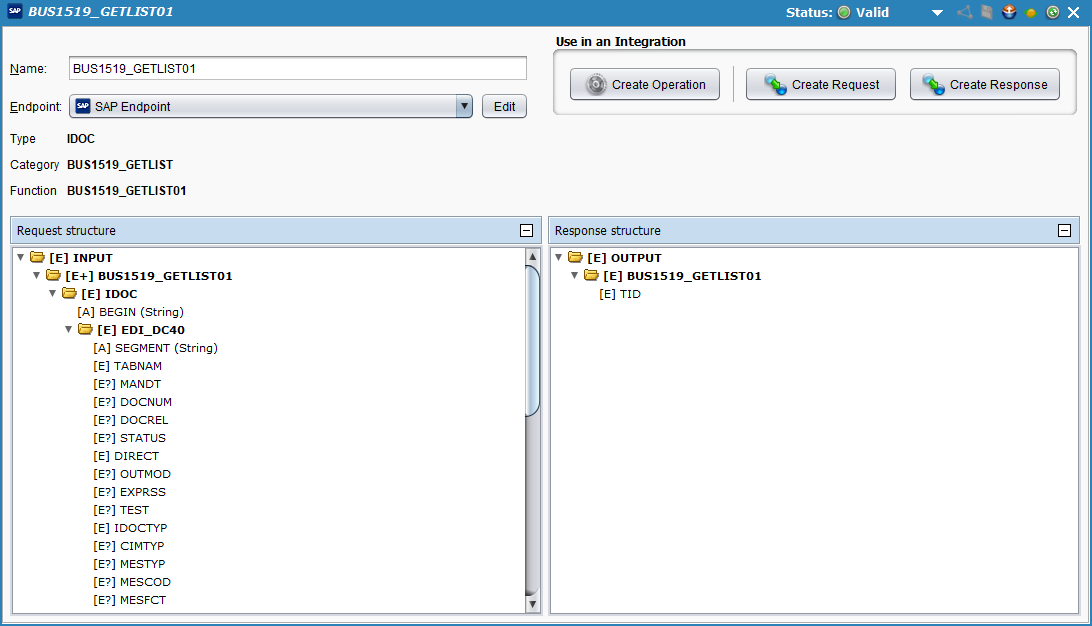Minimize the Request structure panel
The height and width of the screenshot is (626, 1092).
[x=526, y=231]
